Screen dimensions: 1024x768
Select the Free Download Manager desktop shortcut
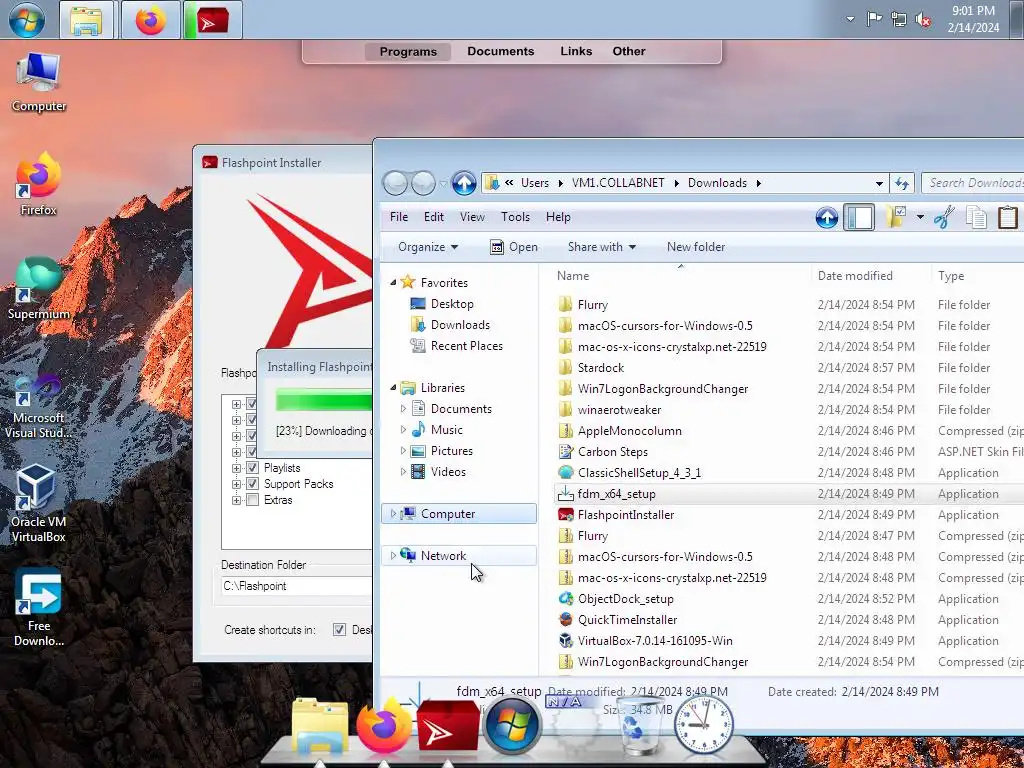[x=39, y=608]
